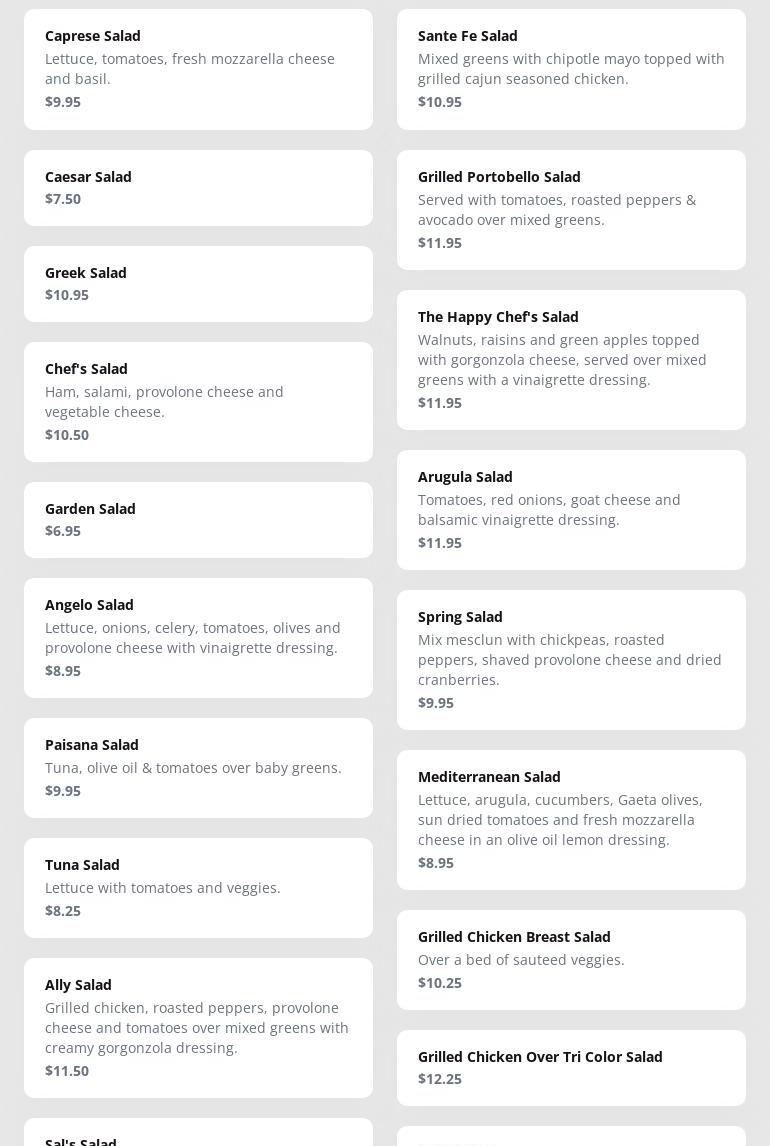Choose The Happy Chef's Salad
Screen dimensions: 770x1146
click(x=571, y=360)
